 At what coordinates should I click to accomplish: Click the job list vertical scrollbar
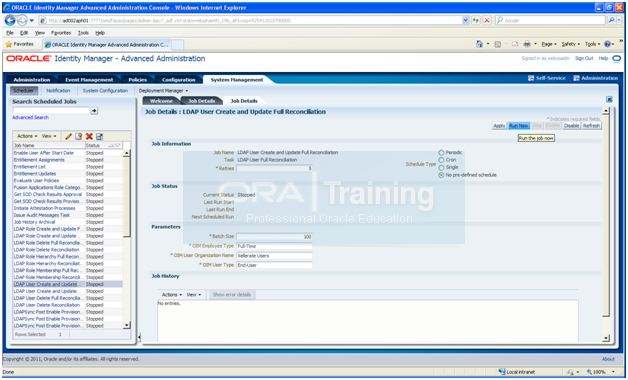point(127,239)
